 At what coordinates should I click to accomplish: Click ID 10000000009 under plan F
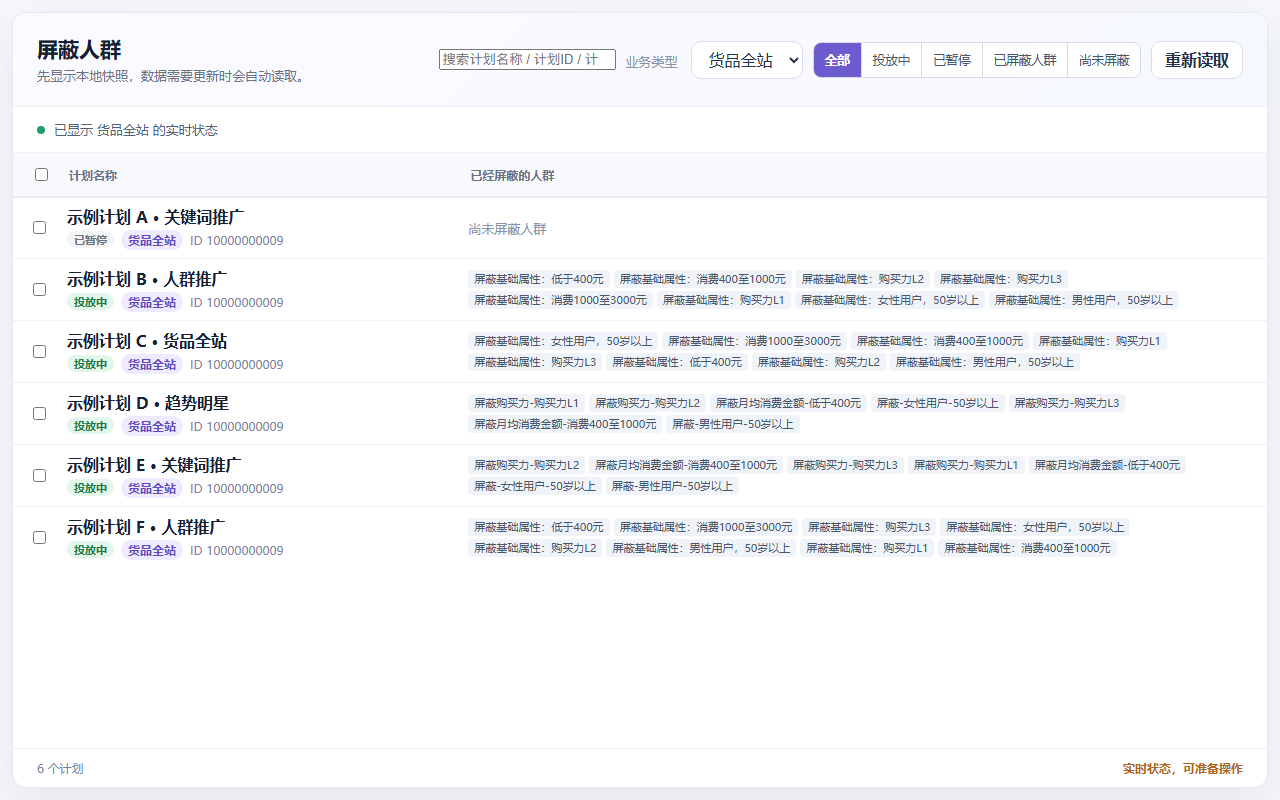(237, 550)
